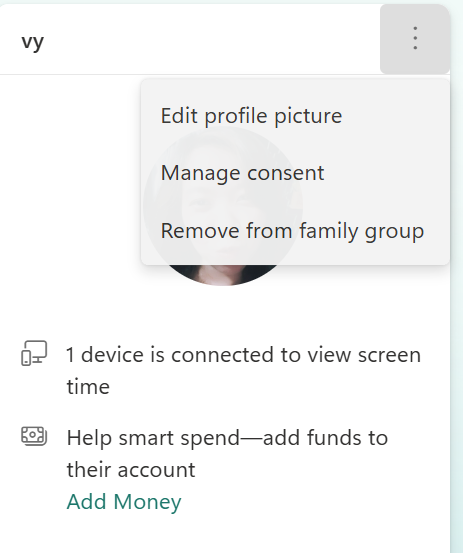Open the three-dot more options button
463x553 pixels.
[x=415, y=38]
